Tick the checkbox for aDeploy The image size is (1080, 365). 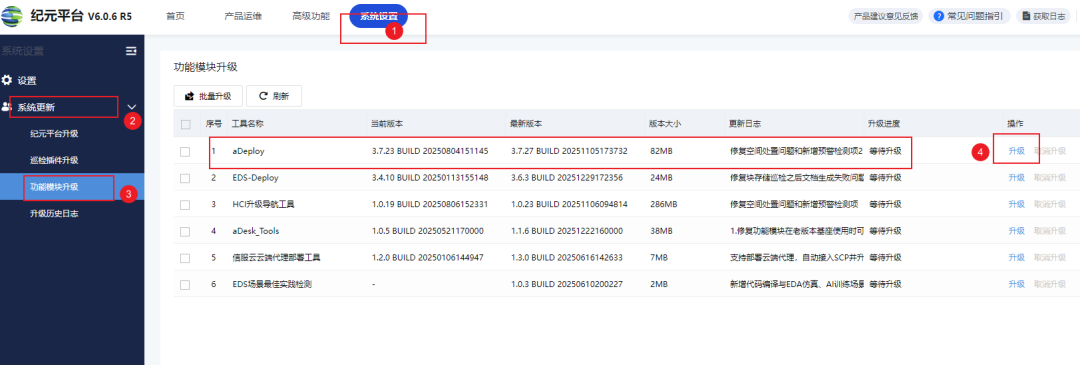tap(185, 152)
